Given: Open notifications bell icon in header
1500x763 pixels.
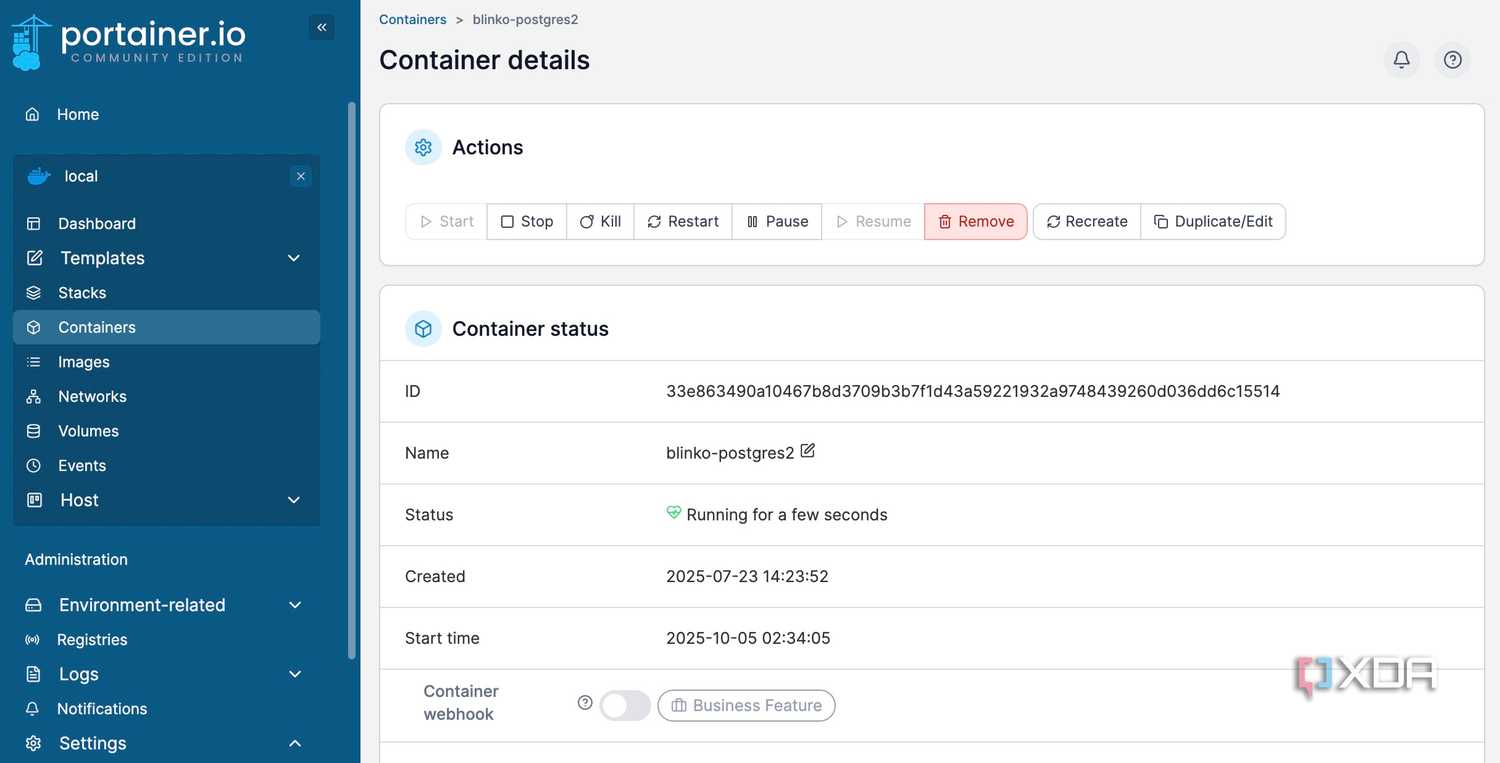Looking at the screenshot, I should pyautogui.click(x=1402, y=60).
